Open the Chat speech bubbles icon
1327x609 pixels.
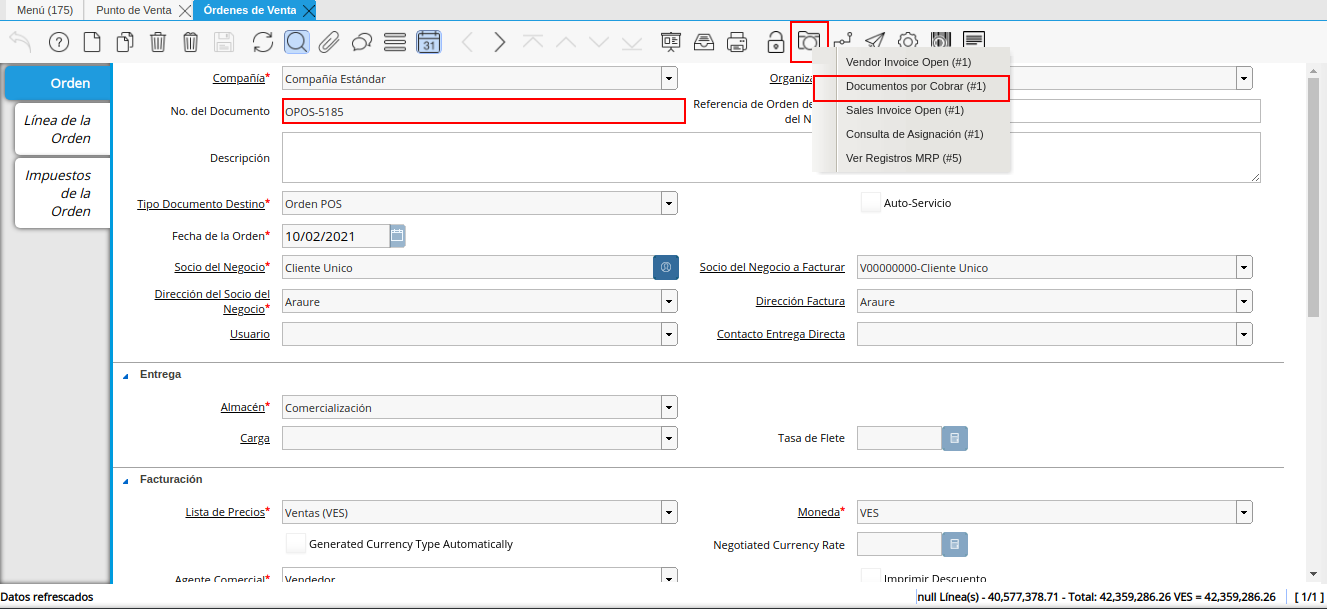(x=362, y=42)
